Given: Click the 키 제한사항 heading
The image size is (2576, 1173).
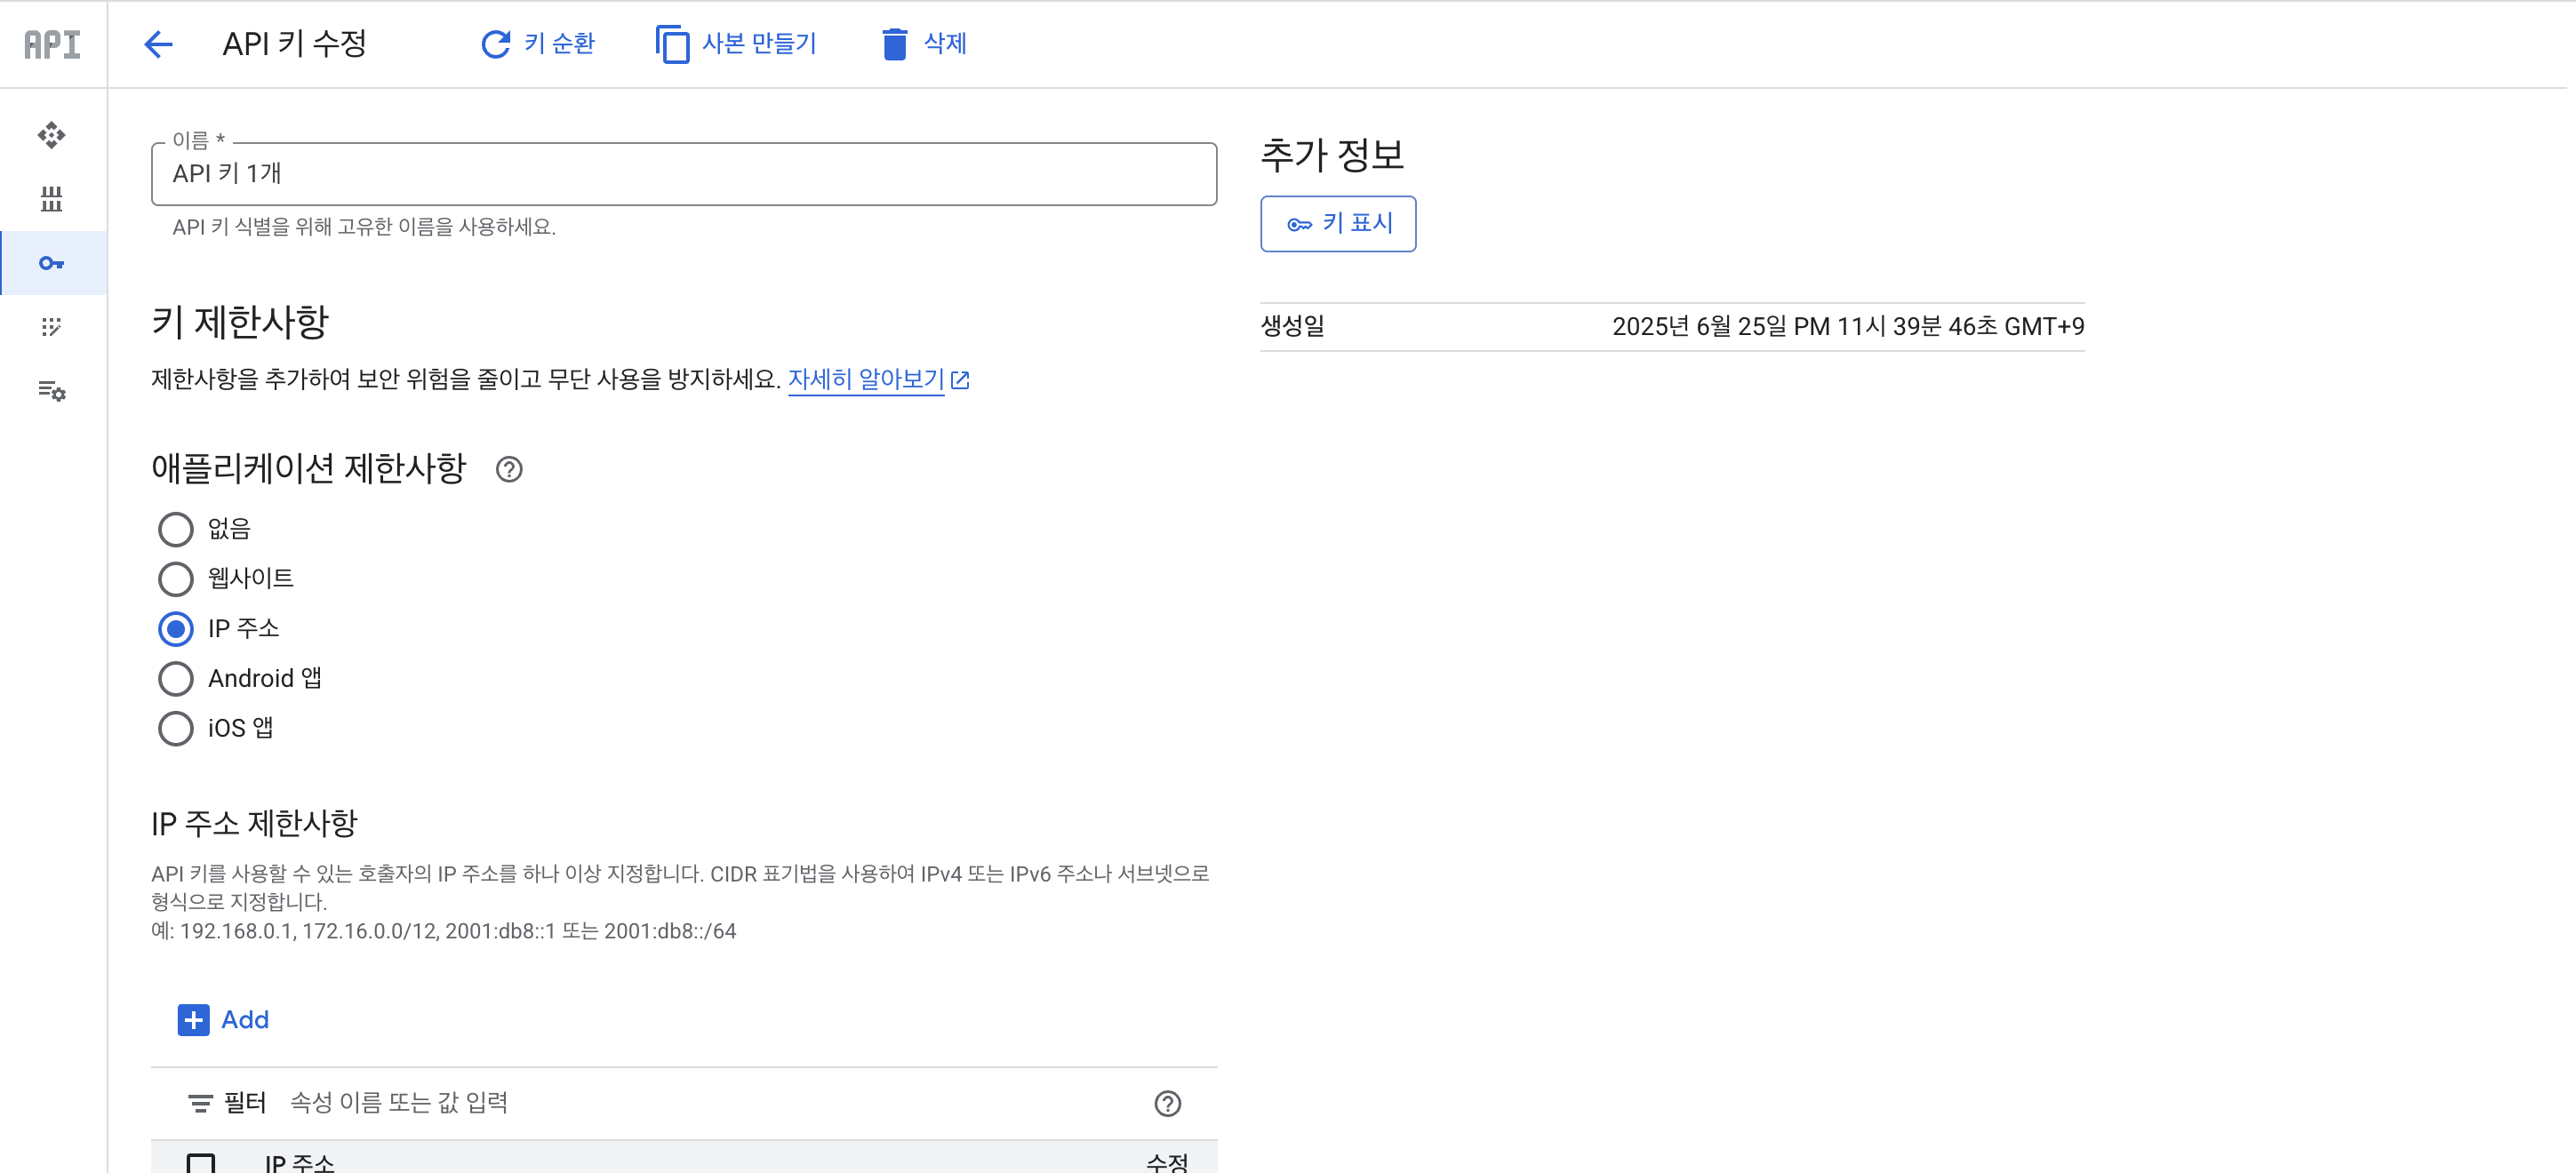Looking at the screenshot, I should 240,322.
